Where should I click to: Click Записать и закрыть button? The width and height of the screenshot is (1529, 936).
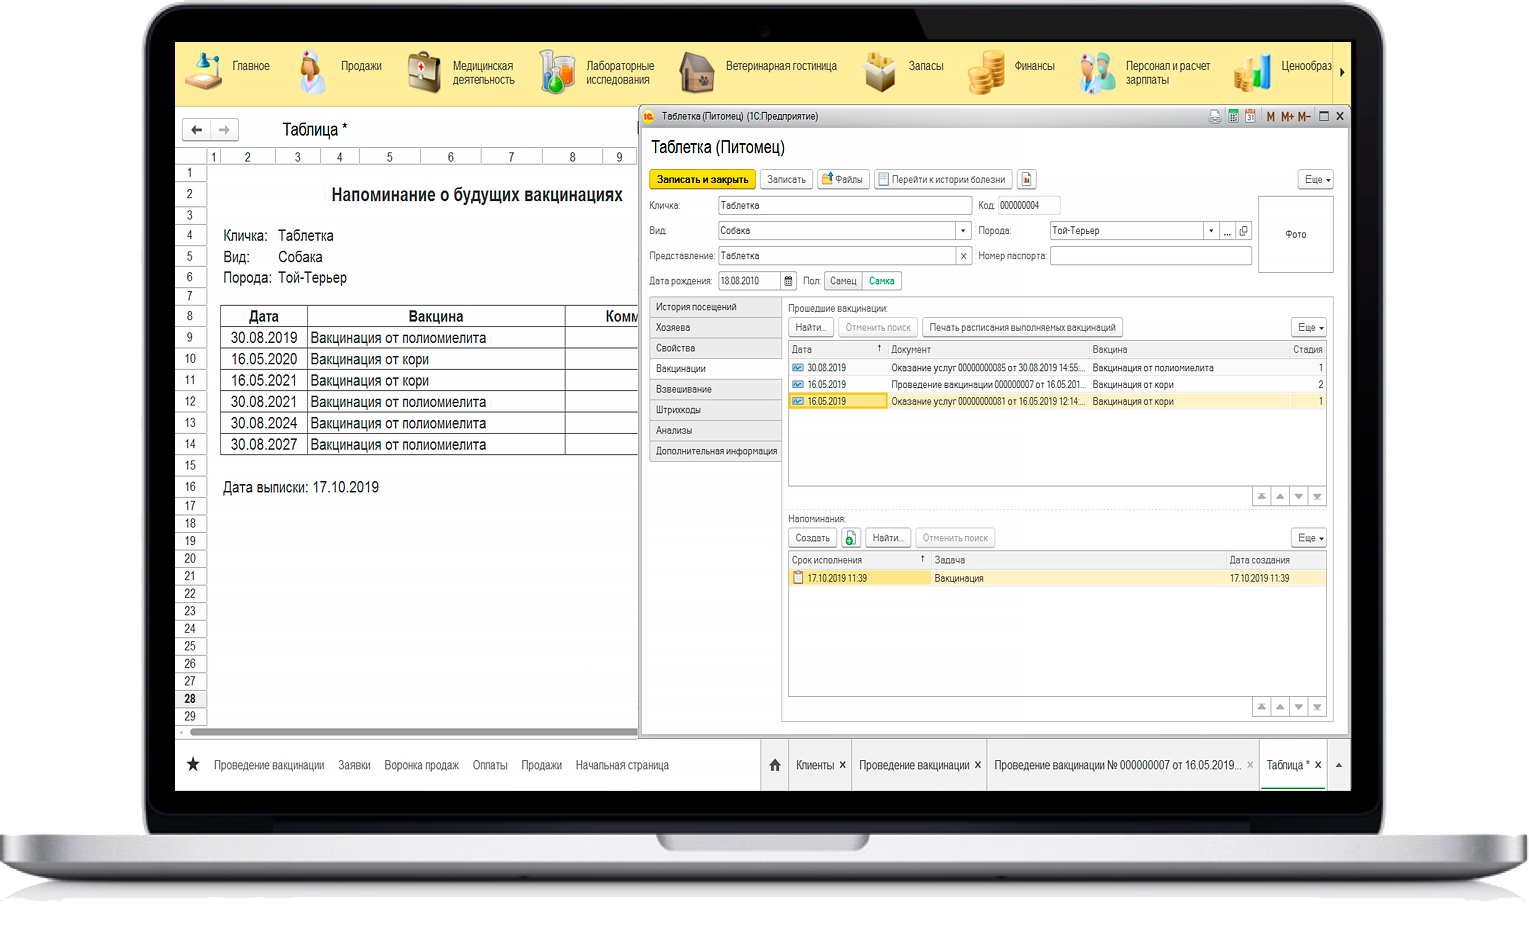point(702,180)
